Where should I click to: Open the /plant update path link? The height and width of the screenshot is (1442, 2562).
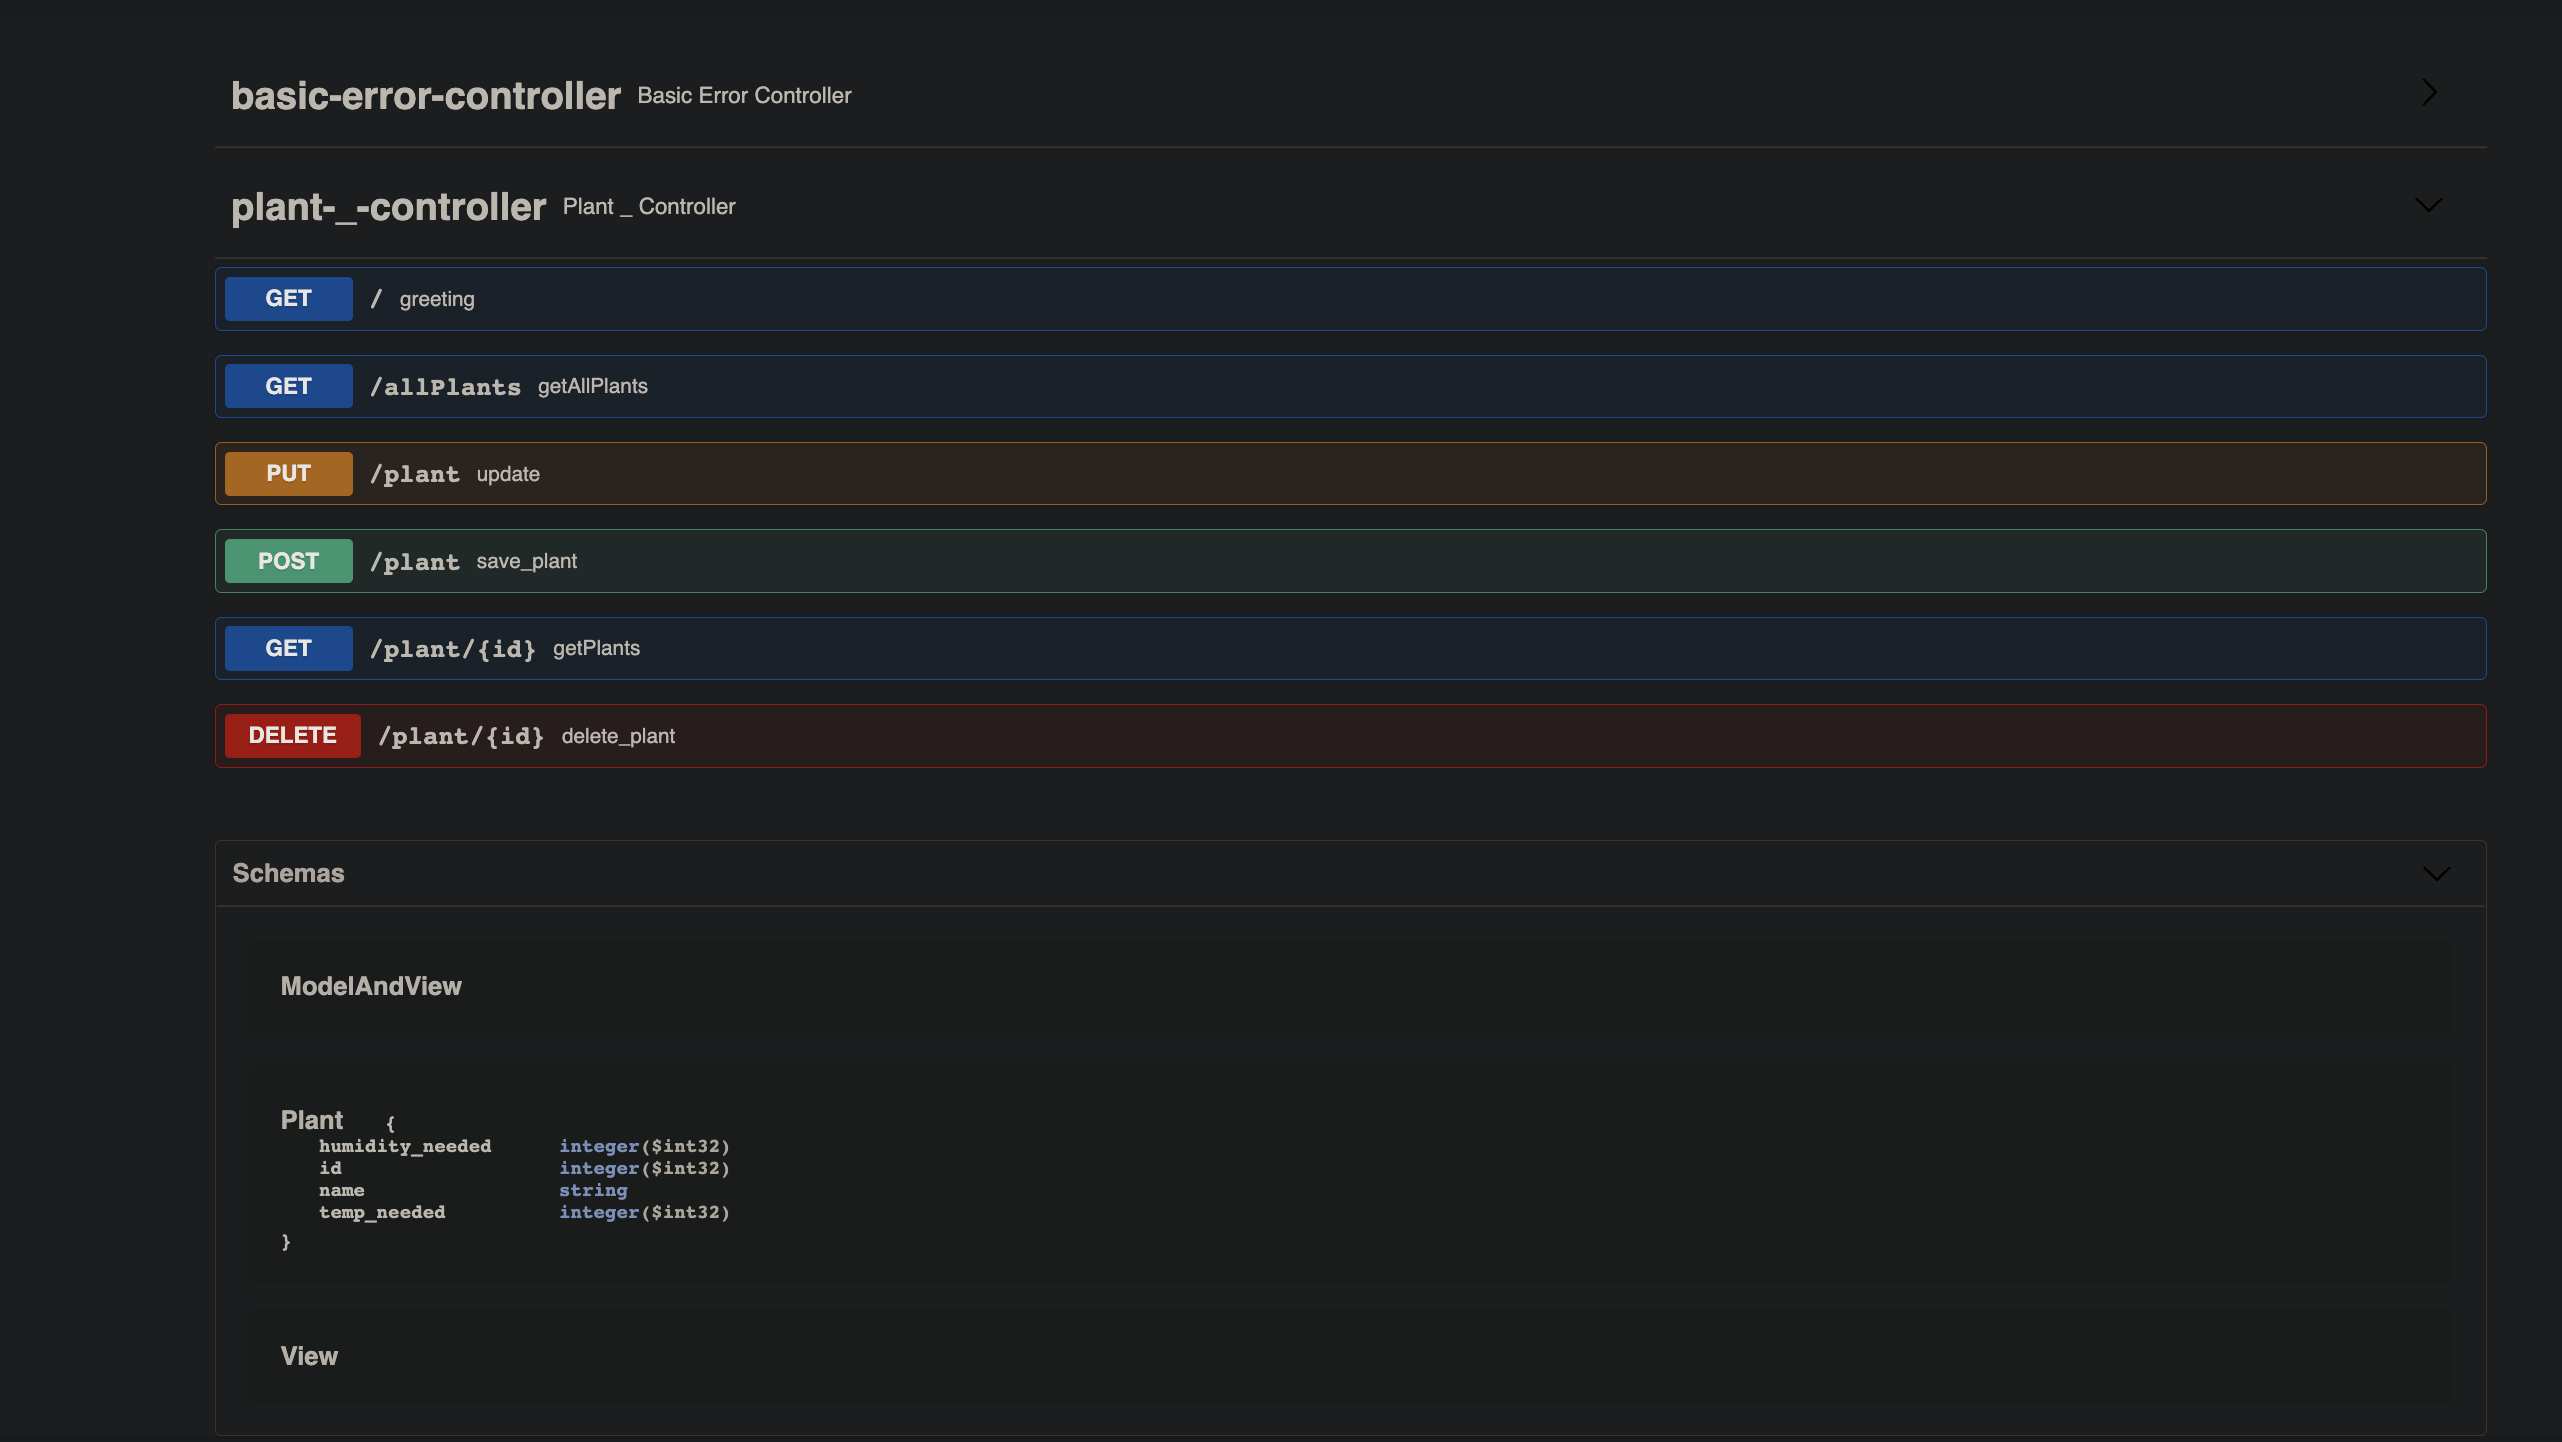pyautogui.click(x=414, y=474)
